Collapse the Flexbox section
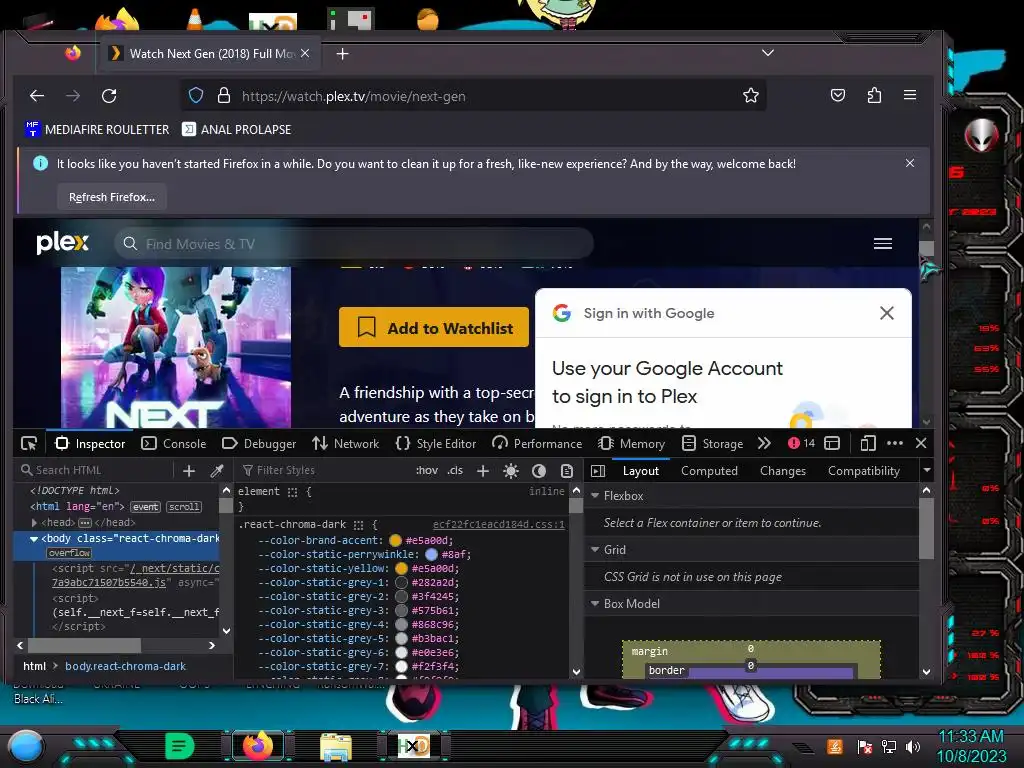Image resolution: width=1024 pixels, height=768 pixels. [x=595, y=496]
